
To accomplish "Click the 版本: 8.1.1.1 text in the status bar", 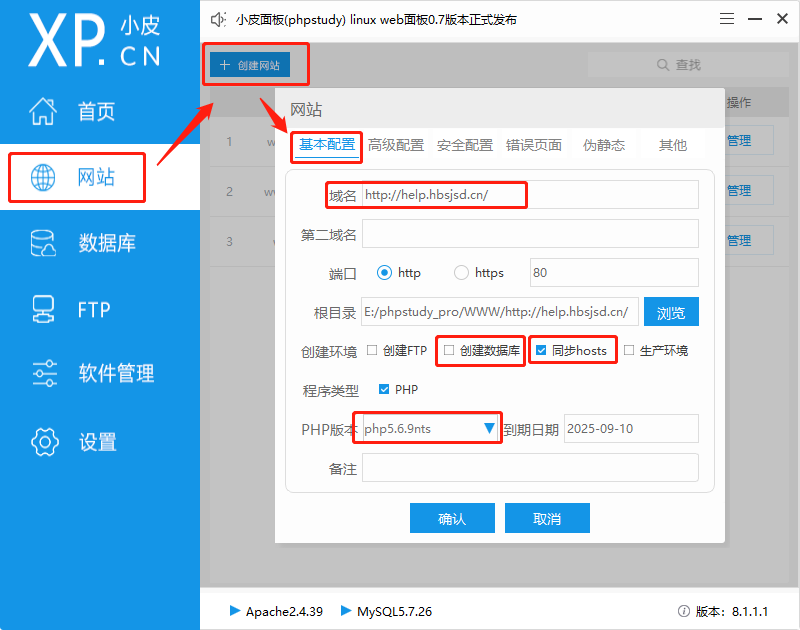I will point(732,611).
